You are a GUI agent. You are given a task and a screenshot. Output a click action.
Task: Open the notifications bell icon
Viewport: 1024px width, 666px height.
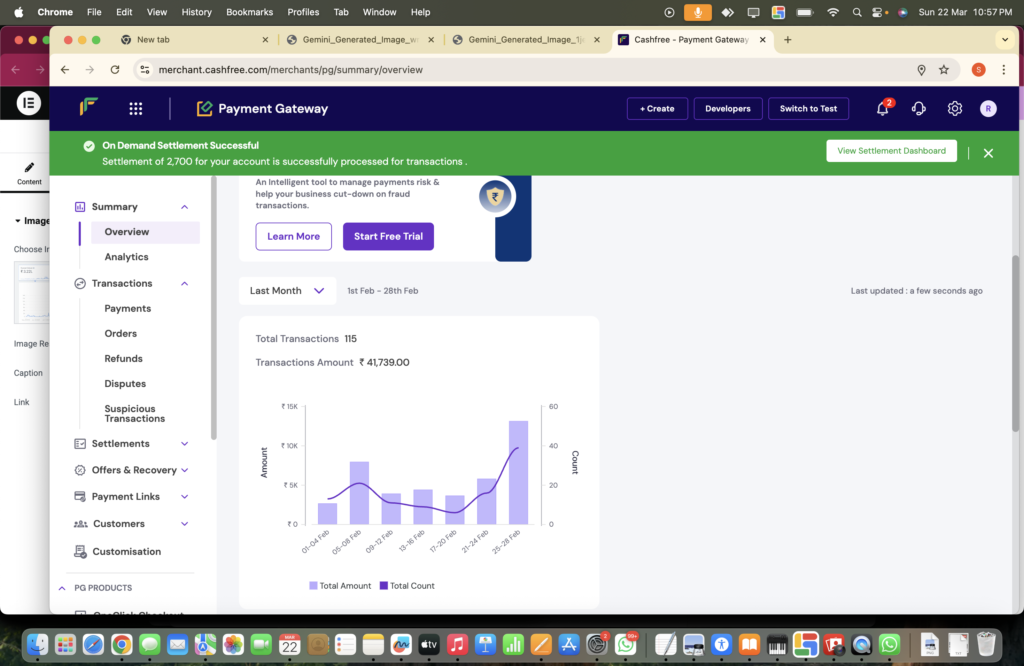[882, 109]
